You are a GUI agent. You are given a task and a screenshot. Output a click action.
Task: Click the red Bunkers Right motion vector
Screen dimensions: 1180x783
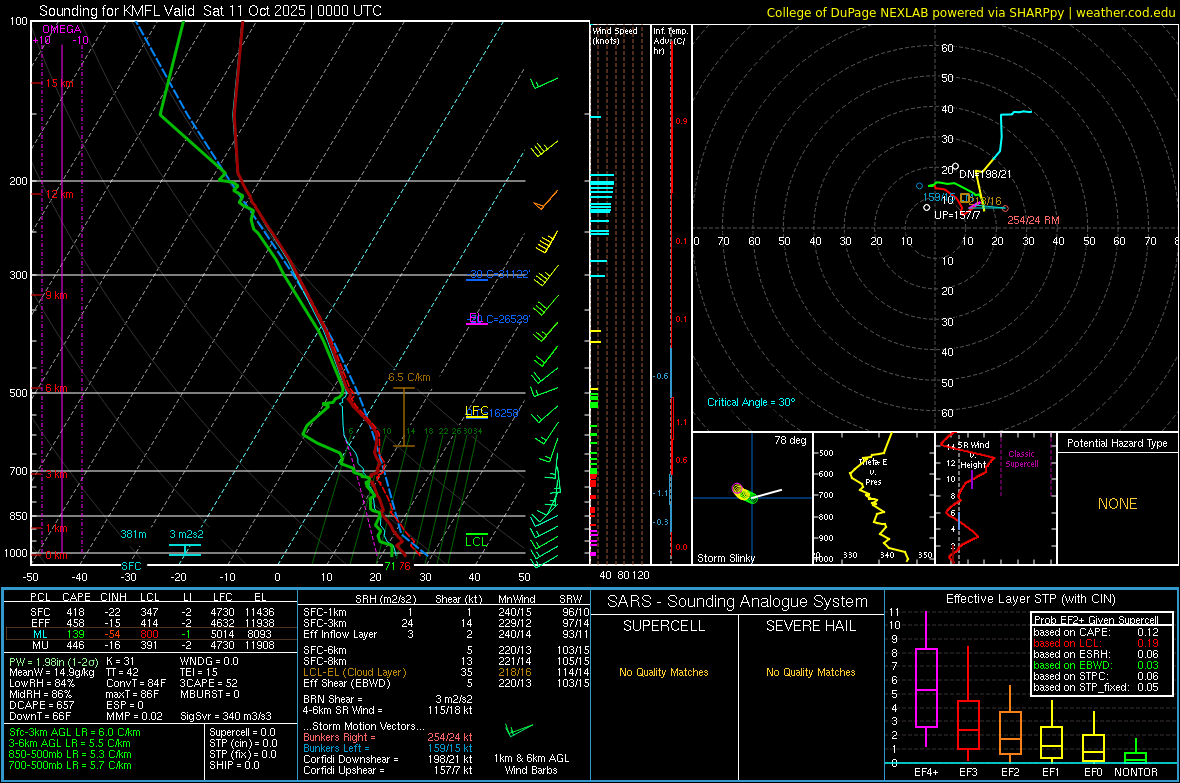point(388,737)
